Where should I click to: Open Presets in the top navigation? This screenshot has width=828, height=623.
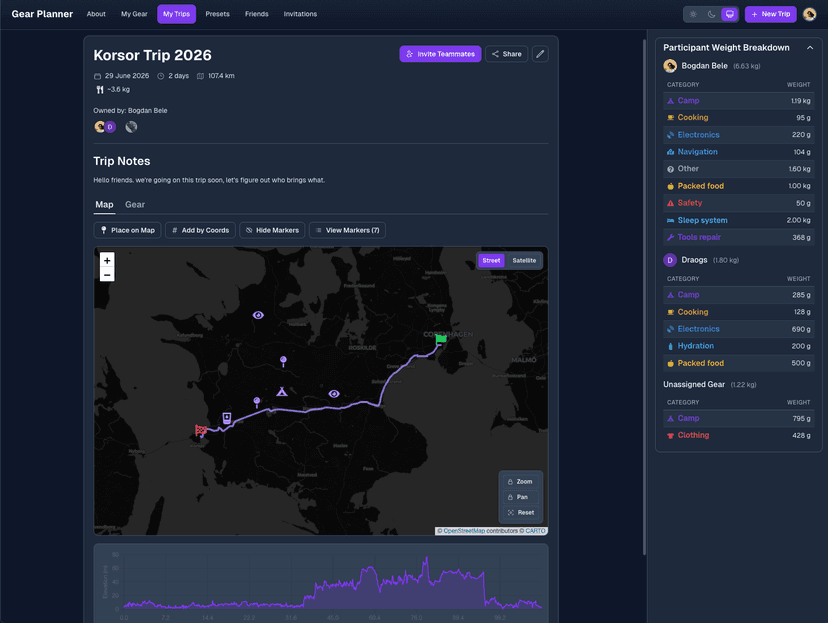(217, 14)
